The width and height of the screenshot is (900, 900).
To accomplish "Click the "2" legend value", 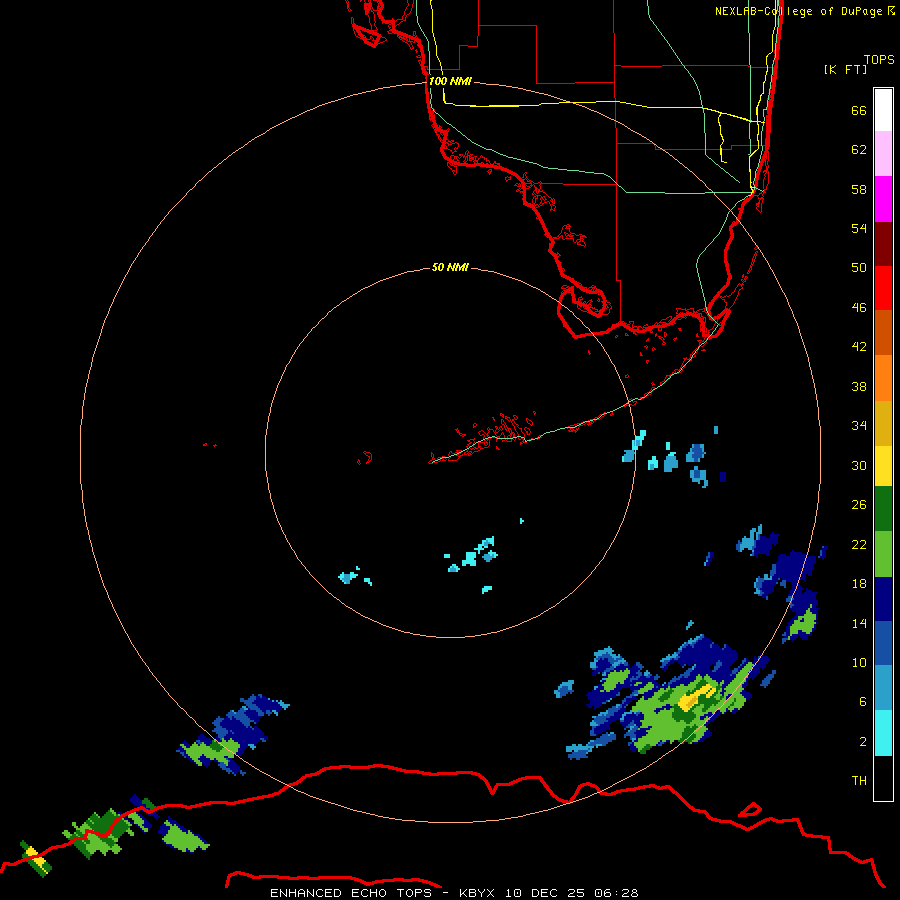I will 863,742.
